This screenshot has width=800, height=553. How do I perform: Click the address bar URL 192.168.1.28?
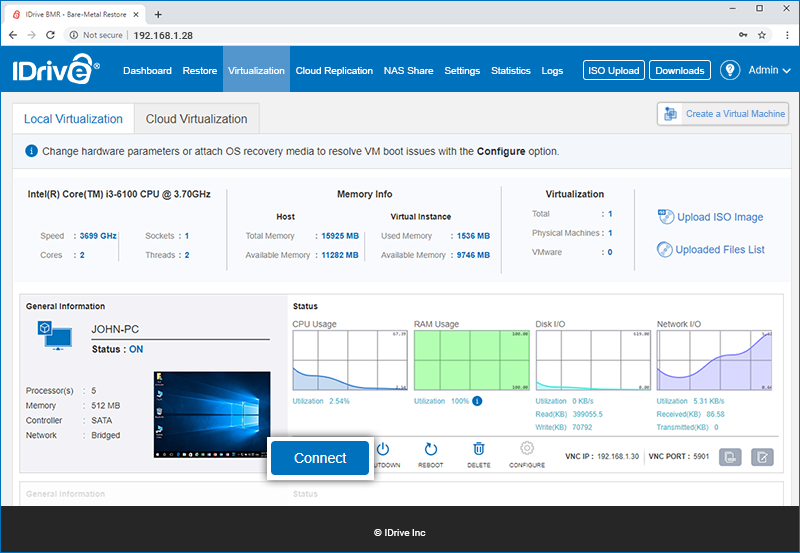(x=163, y=35)
